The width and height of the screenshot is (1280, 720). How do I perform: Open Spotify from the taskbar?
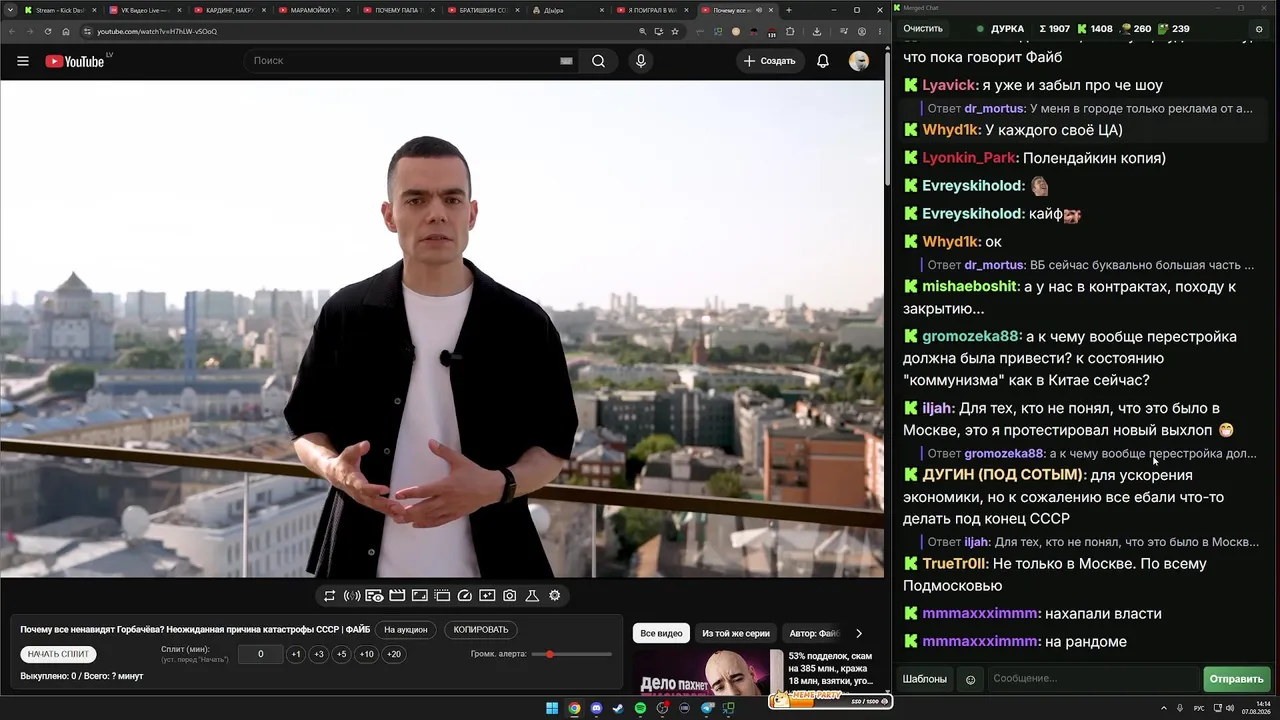point(641,709)
